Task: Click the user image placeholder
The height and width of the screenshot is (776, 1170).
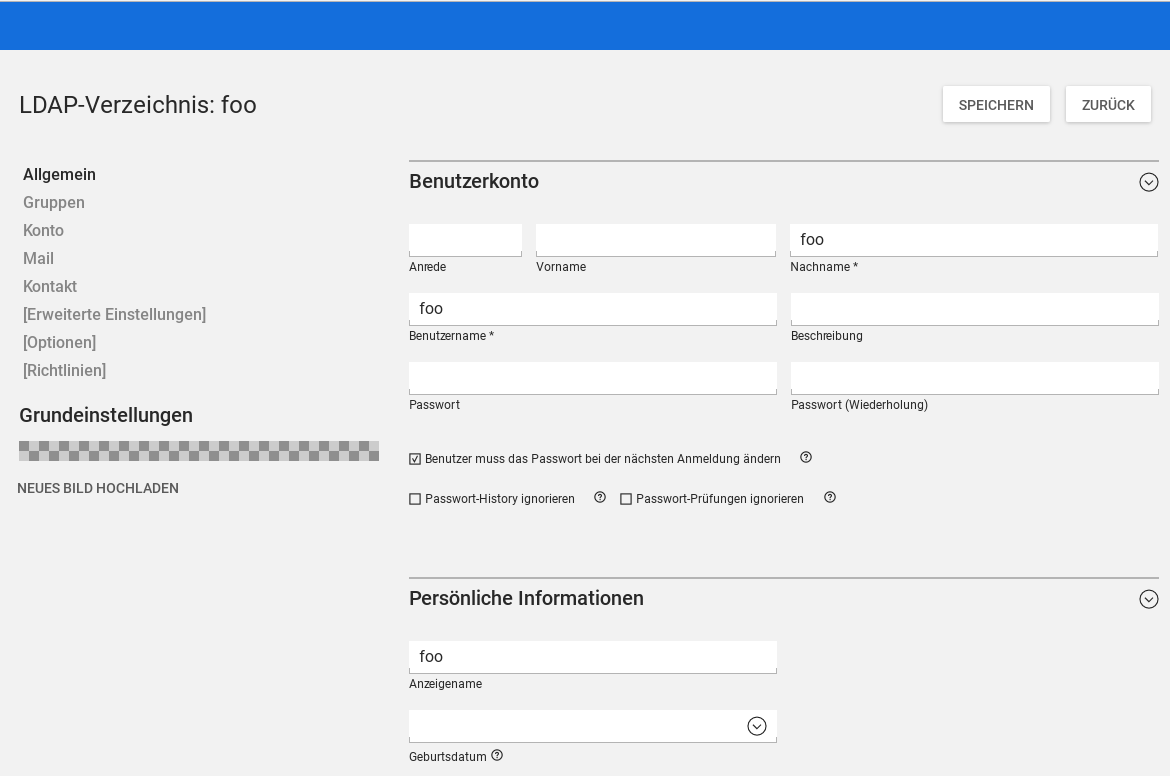Action: tap(199, 451)
